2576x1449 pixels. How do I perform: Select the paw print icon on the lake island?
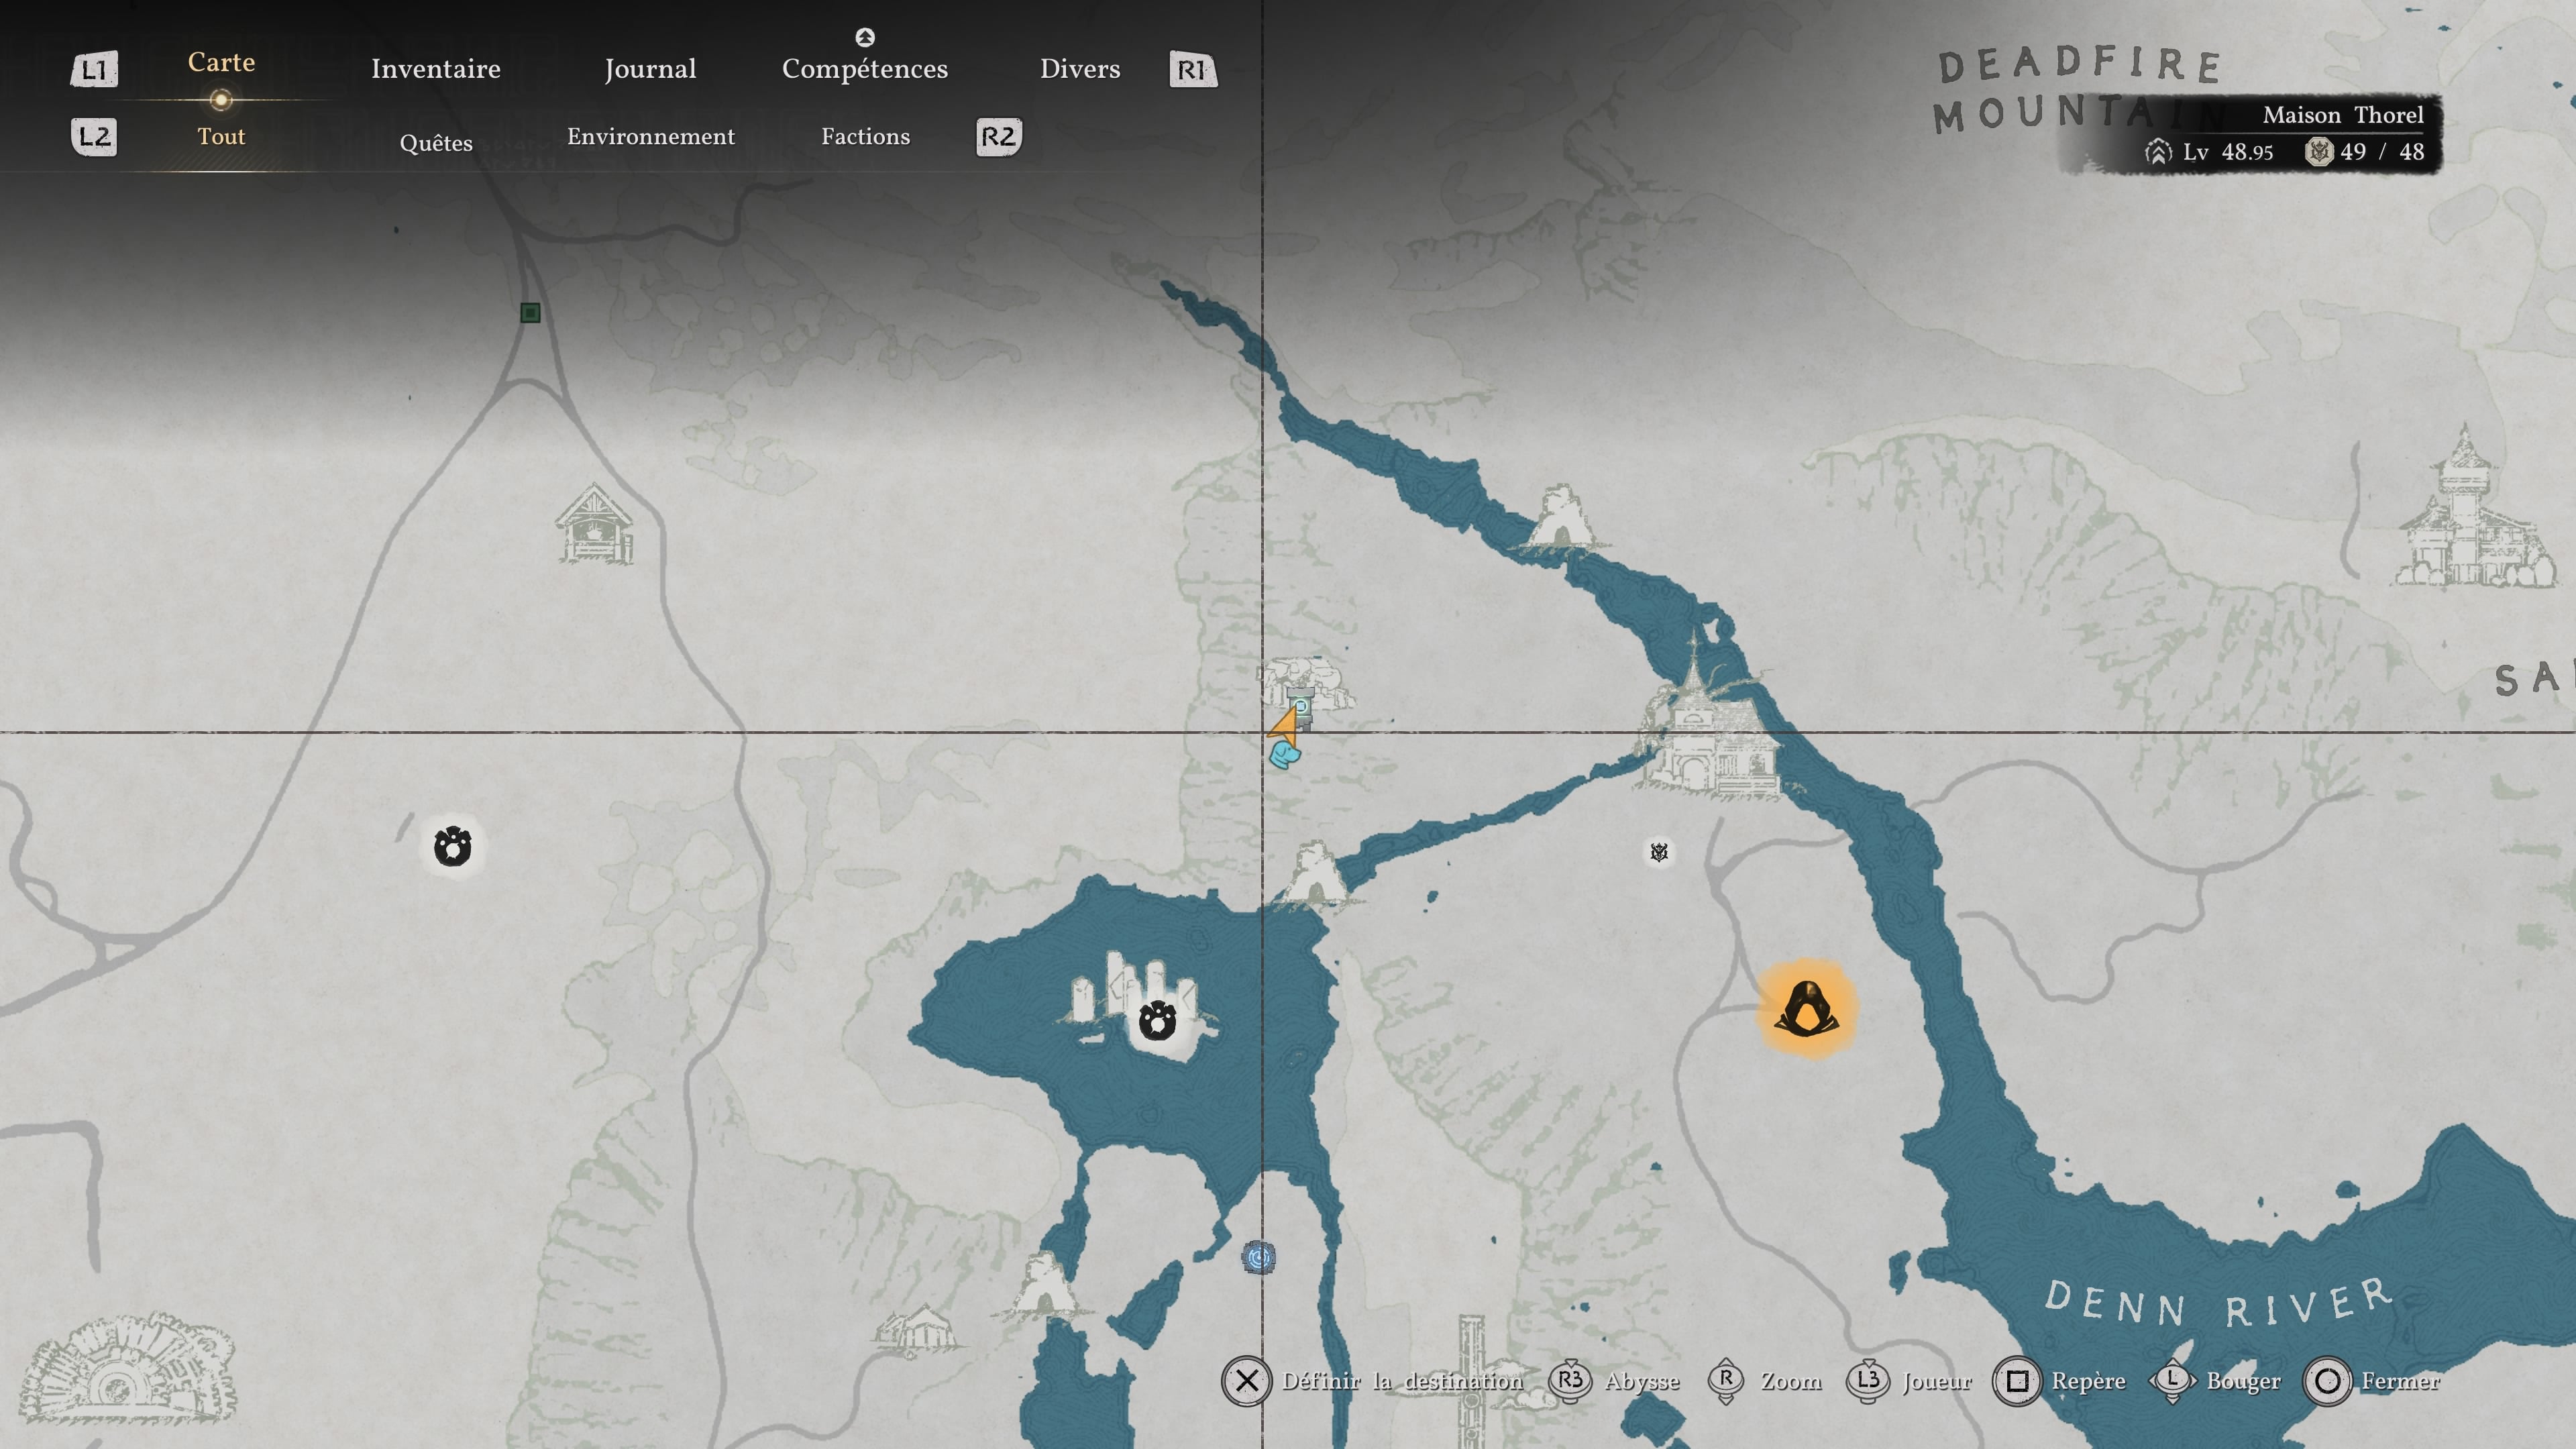coord(1157,1021)
